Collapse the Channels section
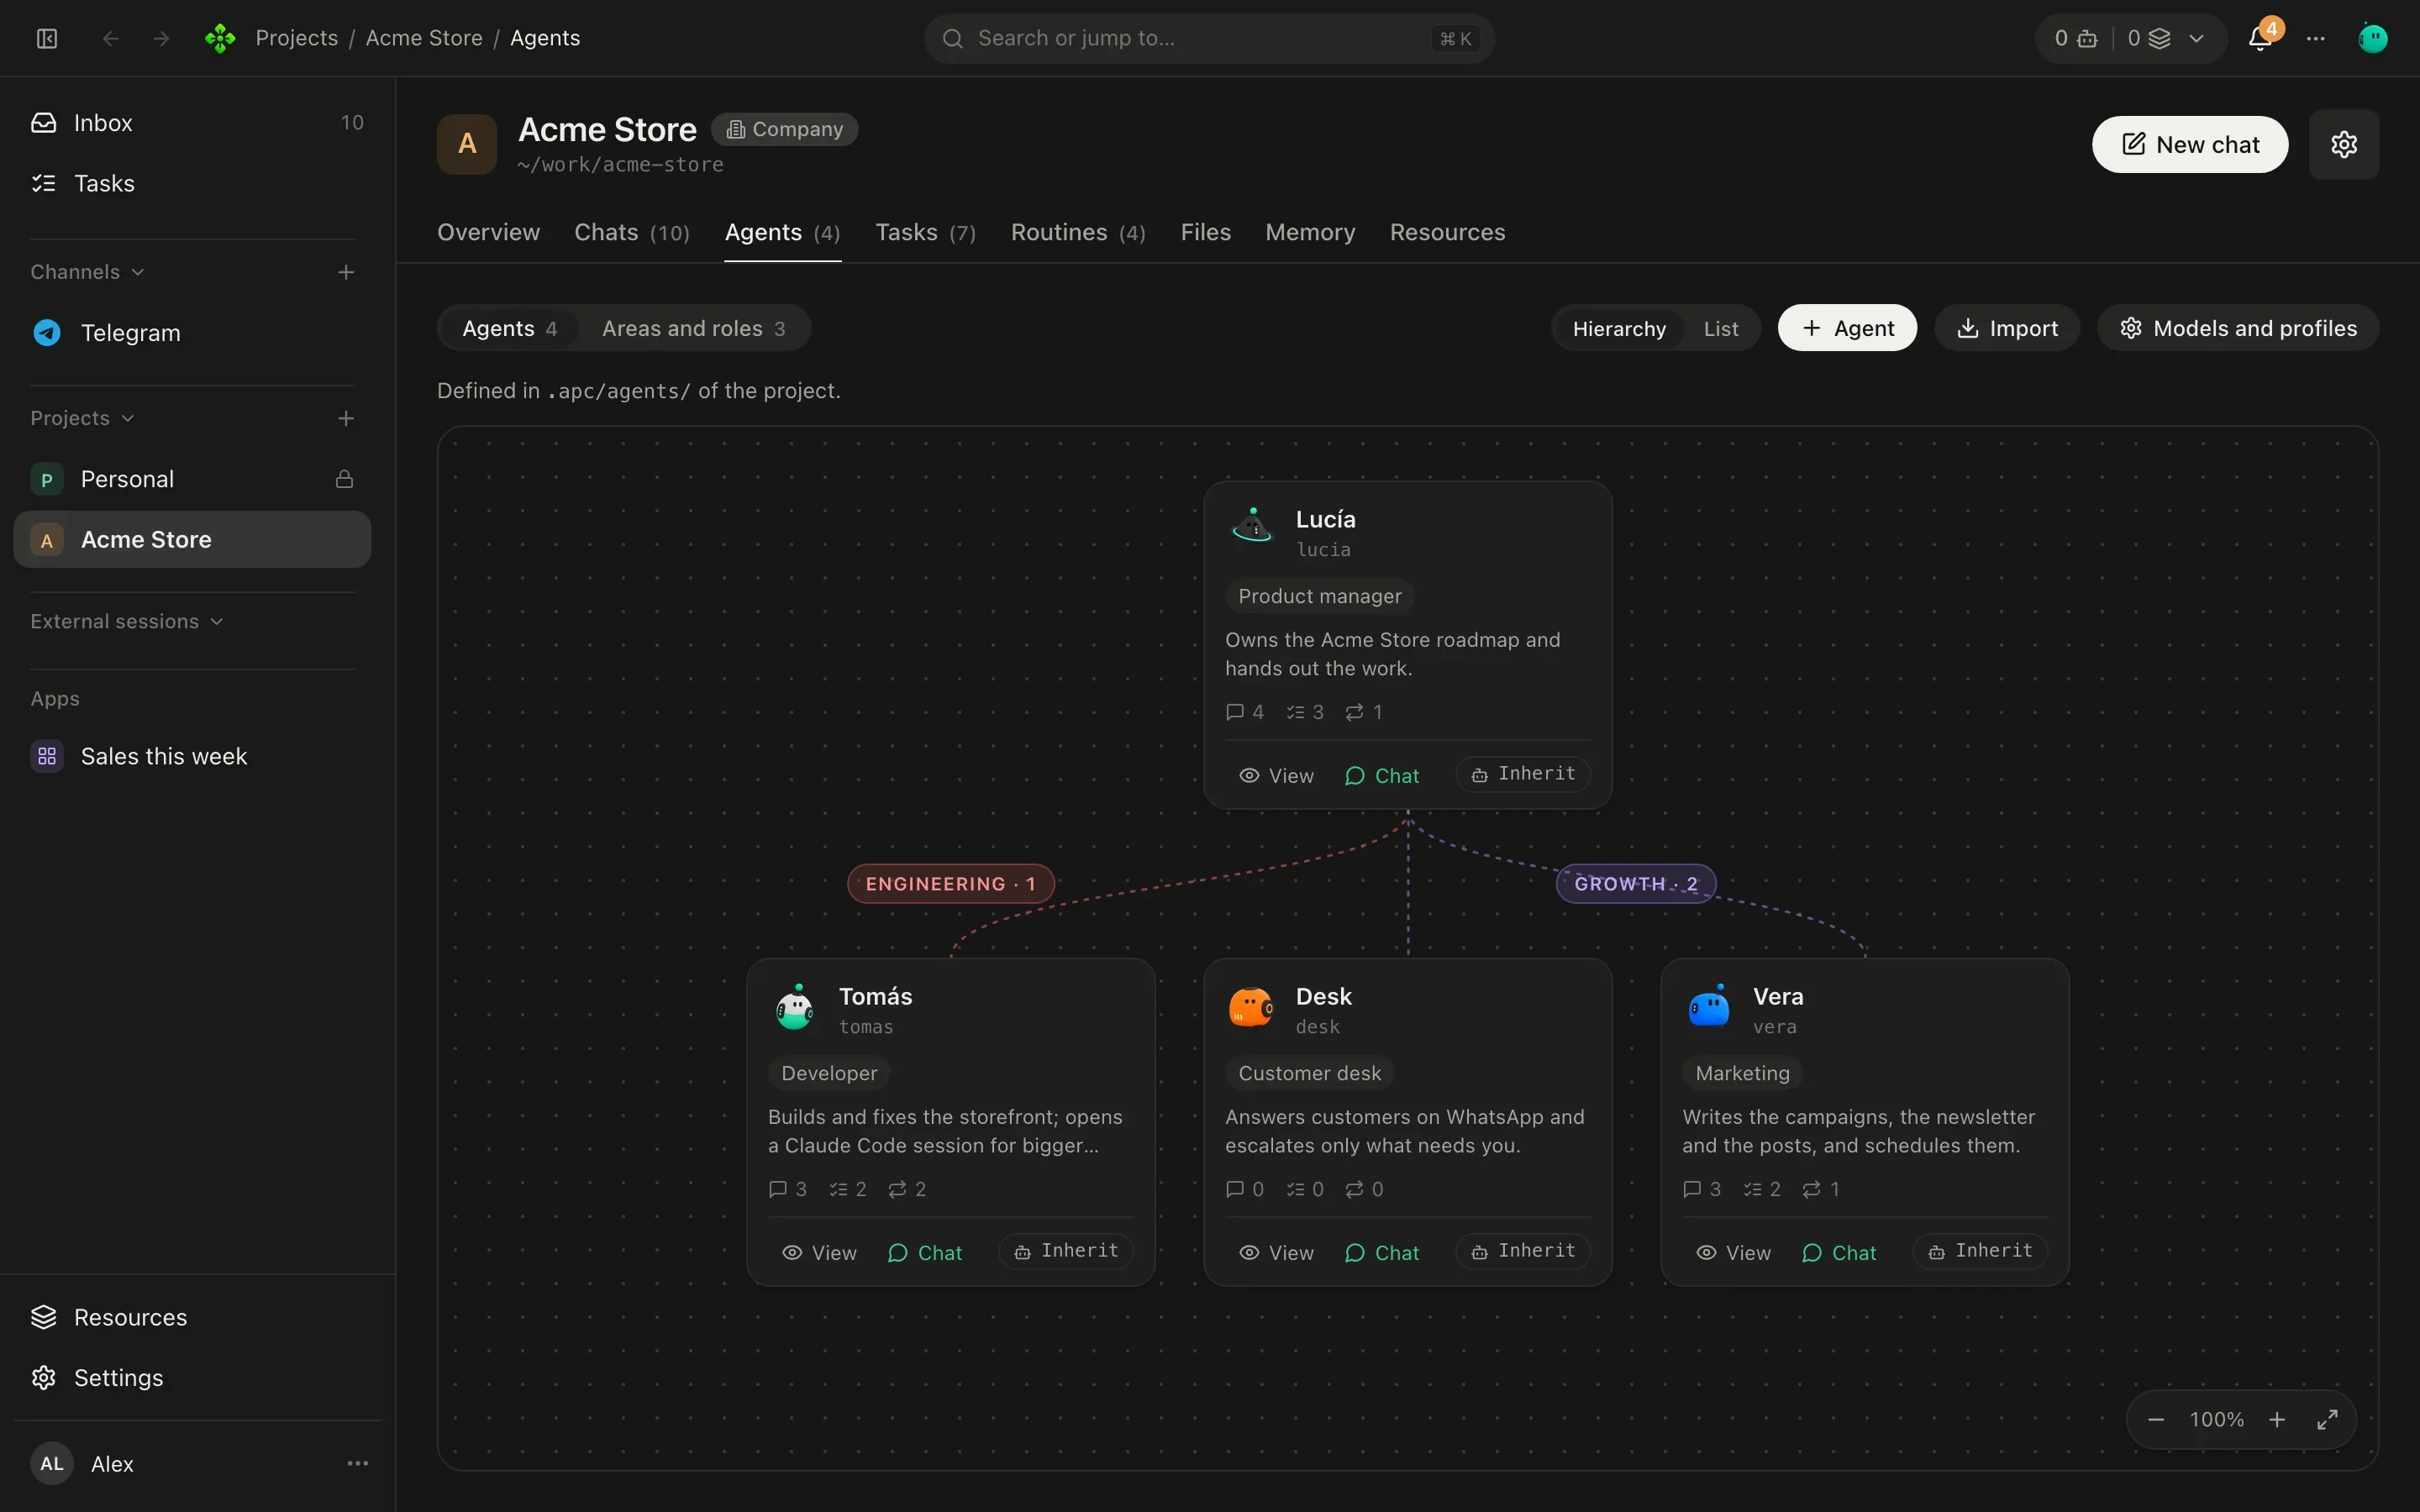This screenshot has height=1512, width=2420. click(x=87, y=272)
